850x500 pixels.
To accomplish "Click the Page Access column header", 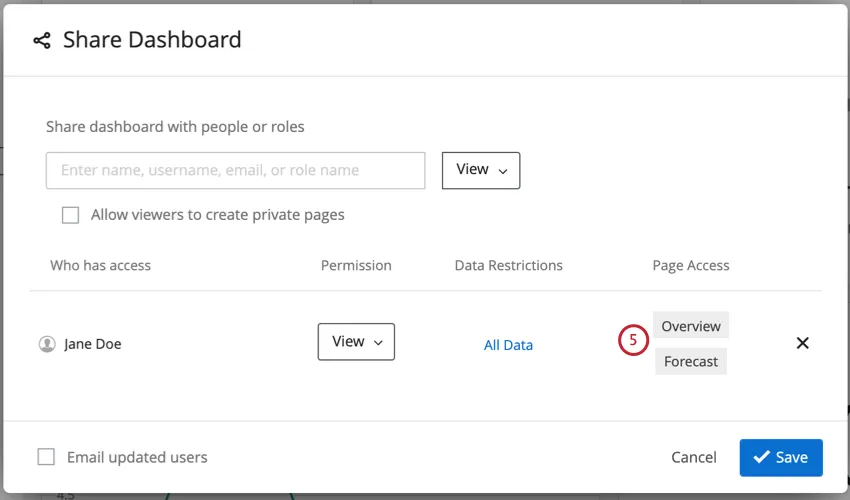I will point(691,265).
